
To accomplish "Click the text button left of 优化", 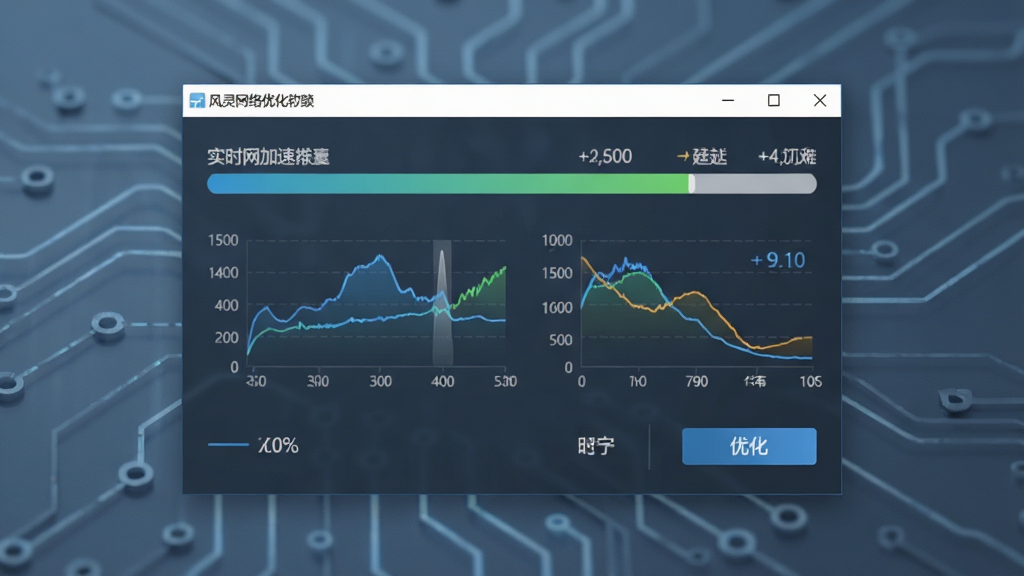I will tap(596, 446).
